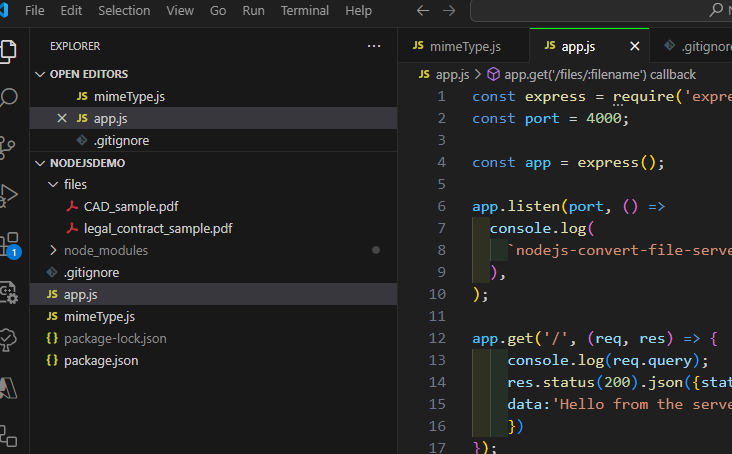This screenshot has width=732, height=454.
Task: Expand the node_modules folder
Action: tap(54, 250)
